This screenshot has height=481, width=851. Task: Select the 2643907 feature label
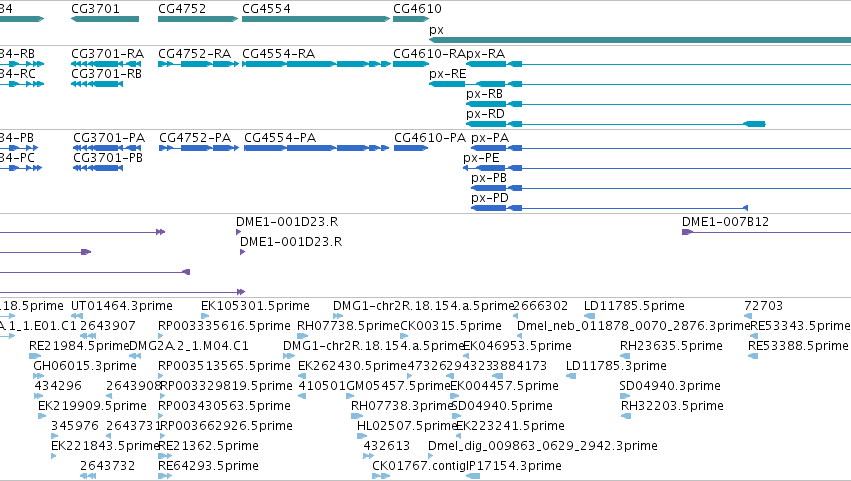coord(107,326)
